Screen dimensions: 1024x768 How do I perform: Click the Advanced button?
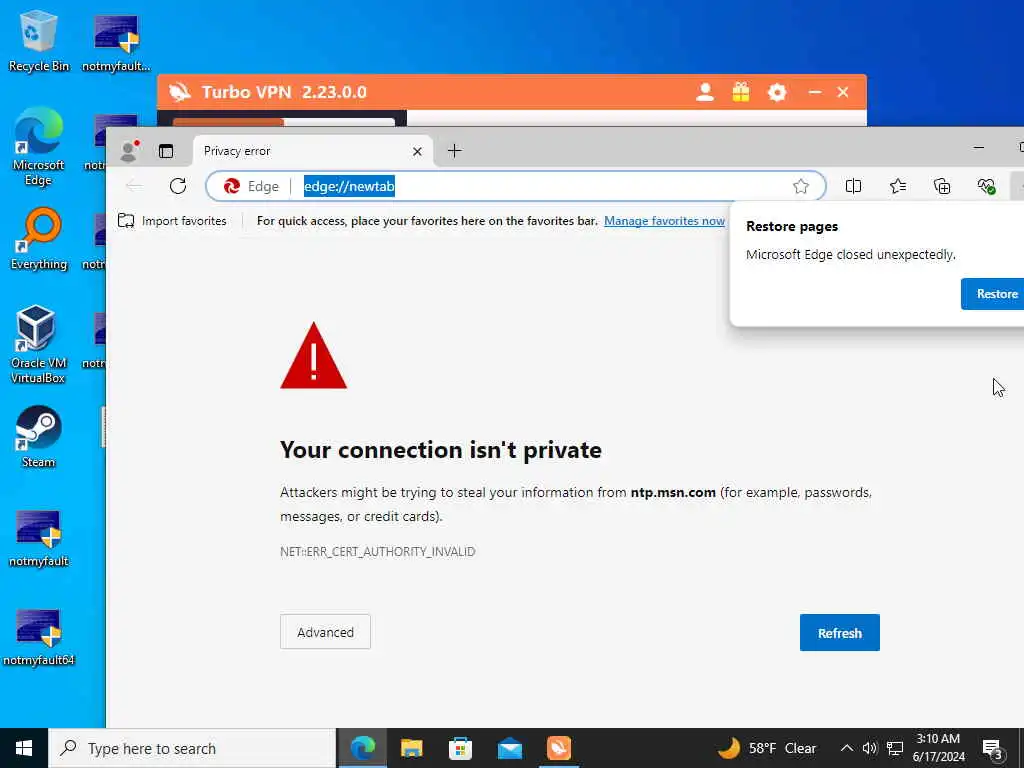pyautogui.click(x=325, y=632)
